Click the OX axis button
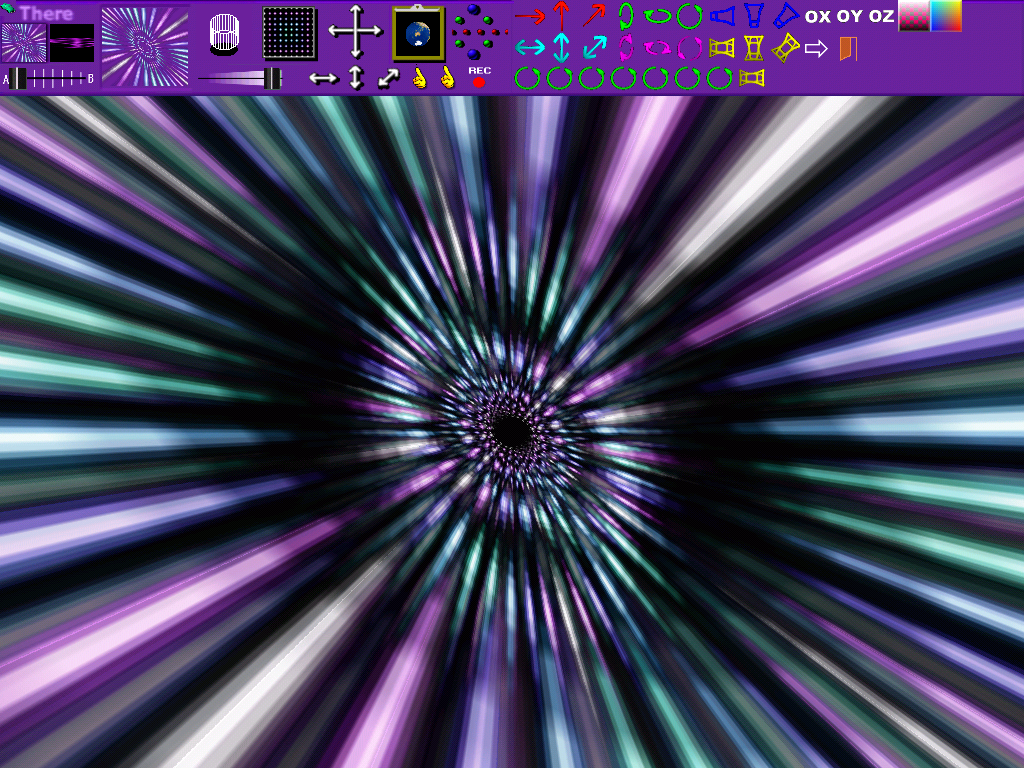Screen dimensions: 1024x768 (818, 16)
